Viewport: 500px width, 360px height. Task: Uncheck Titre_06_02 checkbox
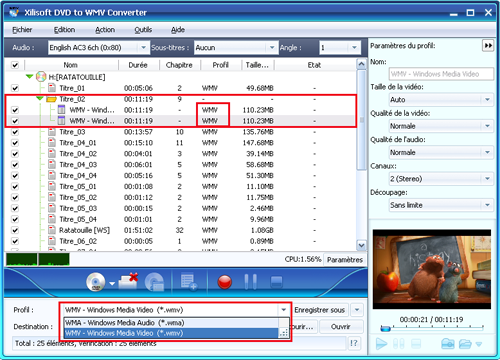15,241
